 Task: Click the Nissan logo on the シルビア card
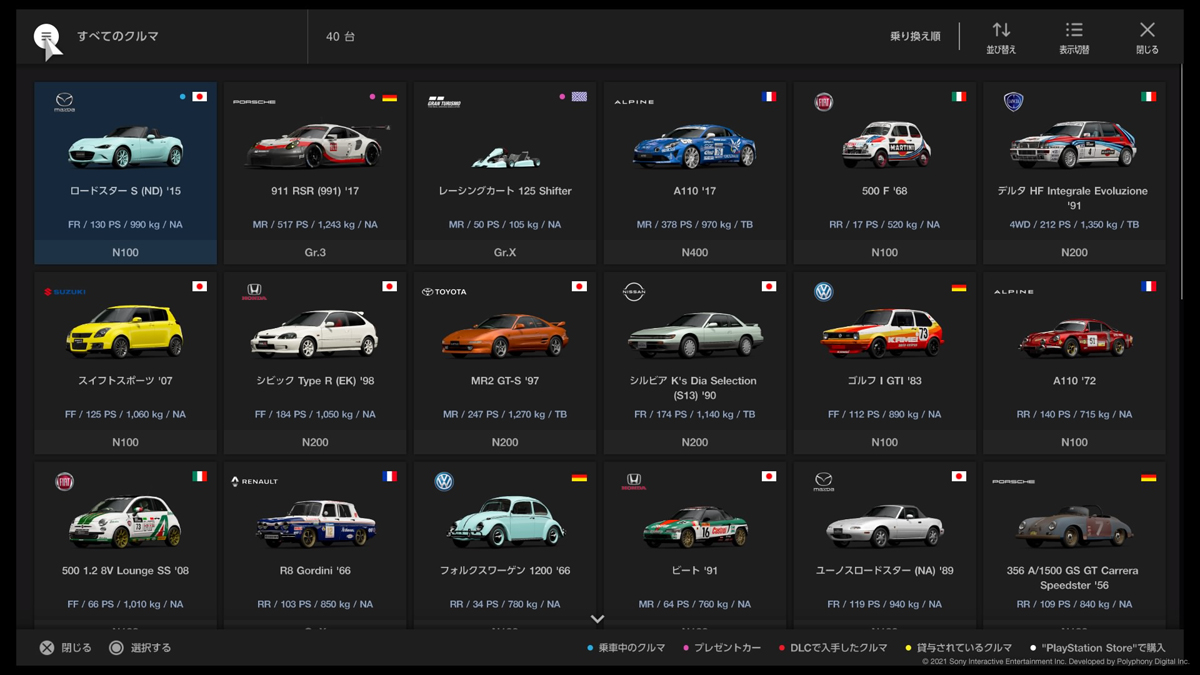[633, 292]
